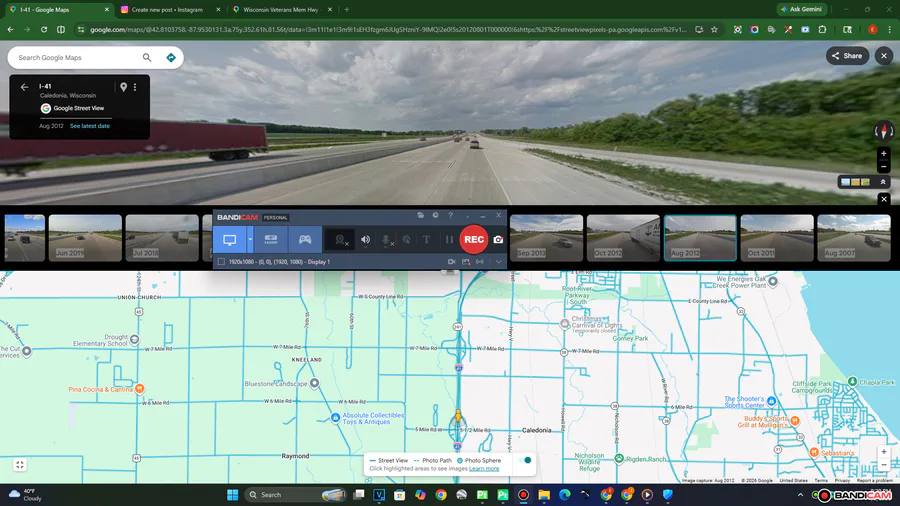Open Windows Start menu
This screenshot has width=900, height=506.
click(x=232, y=495)
